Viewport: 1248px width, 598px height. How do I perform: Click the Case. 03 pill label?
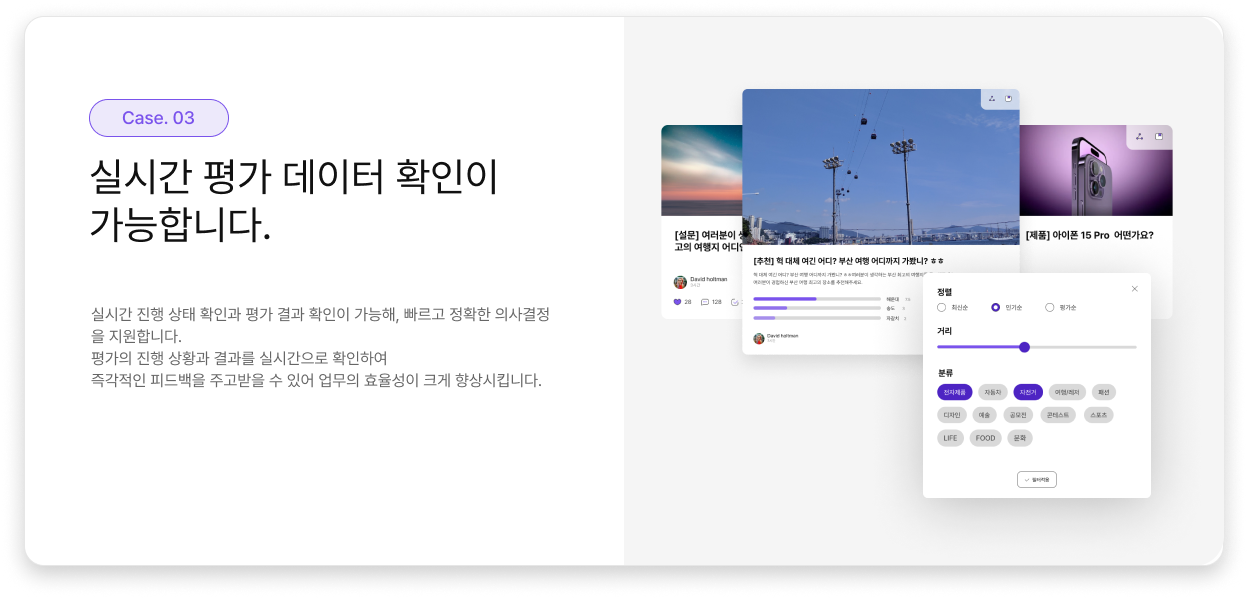[x=159, y=118]
